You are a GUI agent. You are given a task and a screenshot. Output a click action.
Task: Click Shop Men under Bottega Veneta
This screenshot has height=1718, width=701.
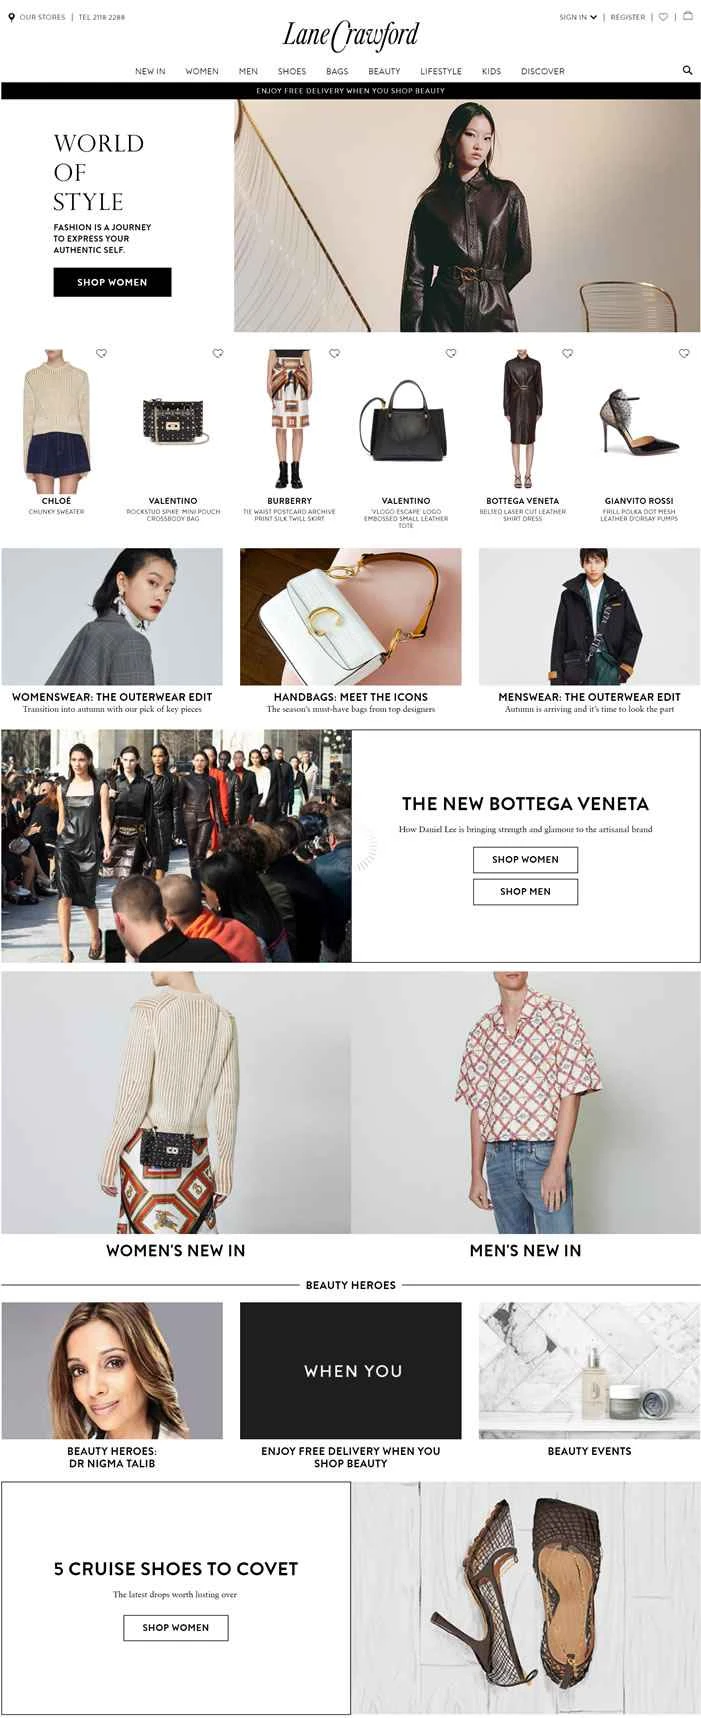click(525, 891)
